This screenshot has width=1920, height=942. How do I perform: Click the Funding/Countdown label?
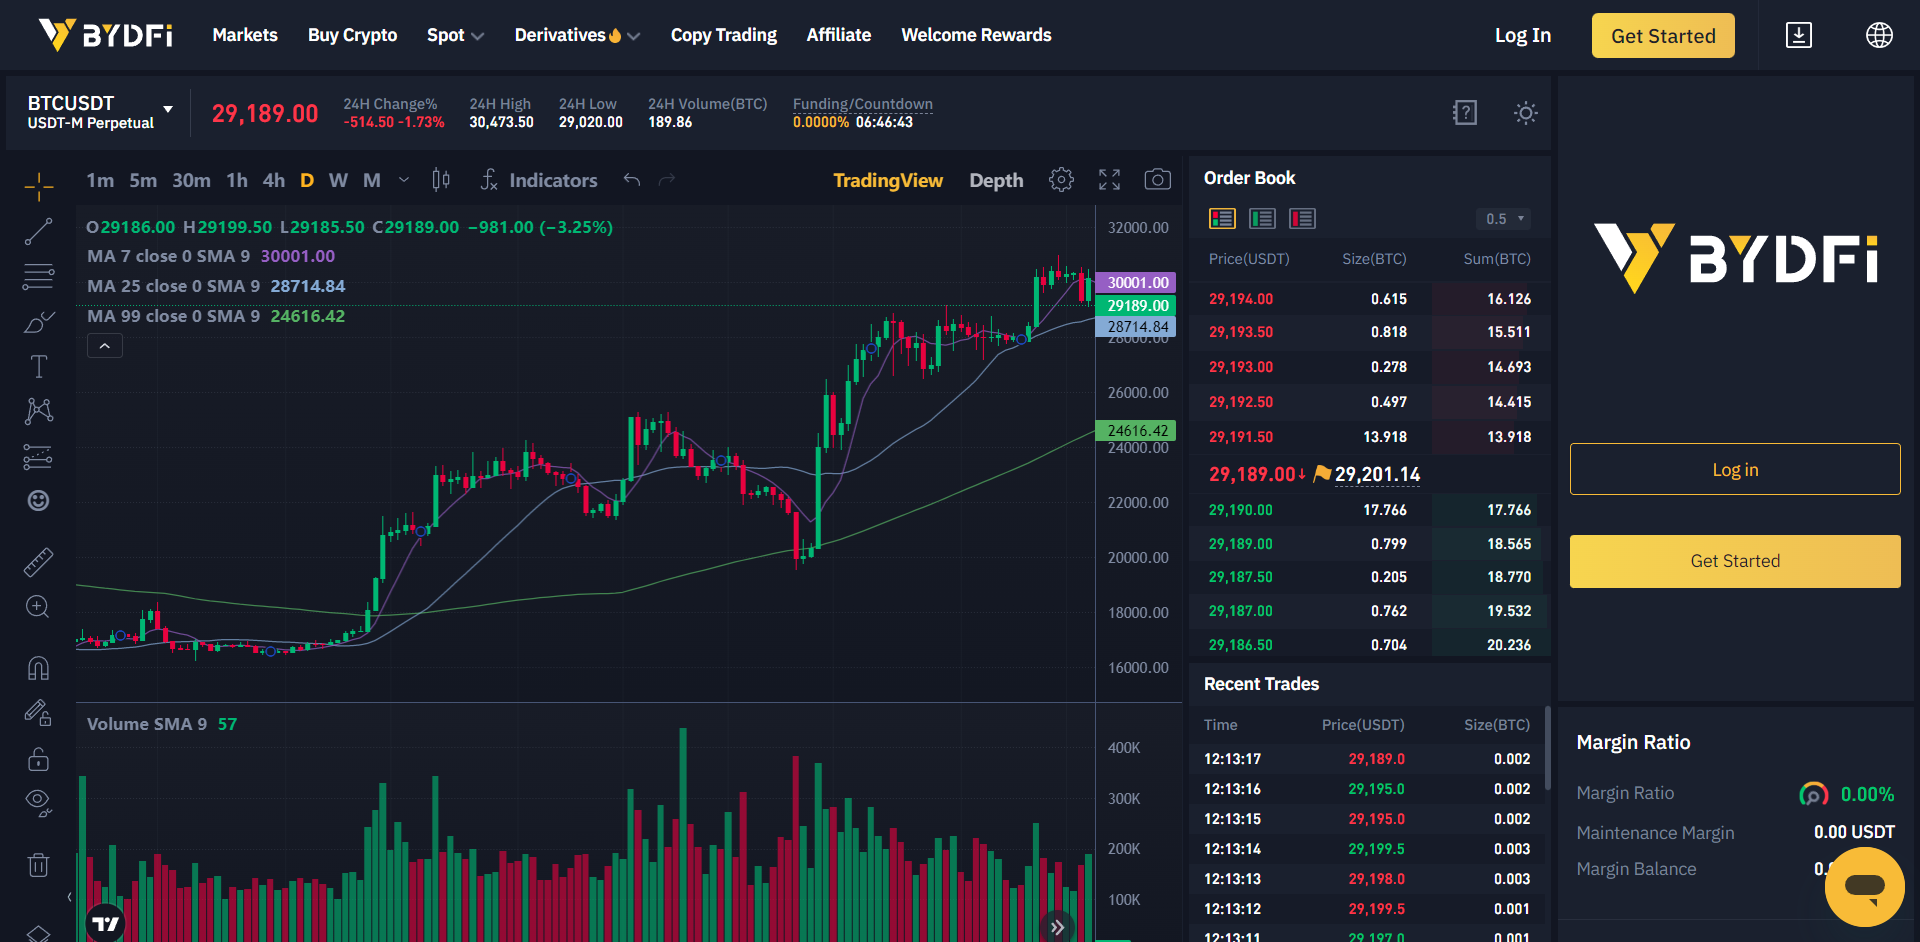click(x=862, y=104)
